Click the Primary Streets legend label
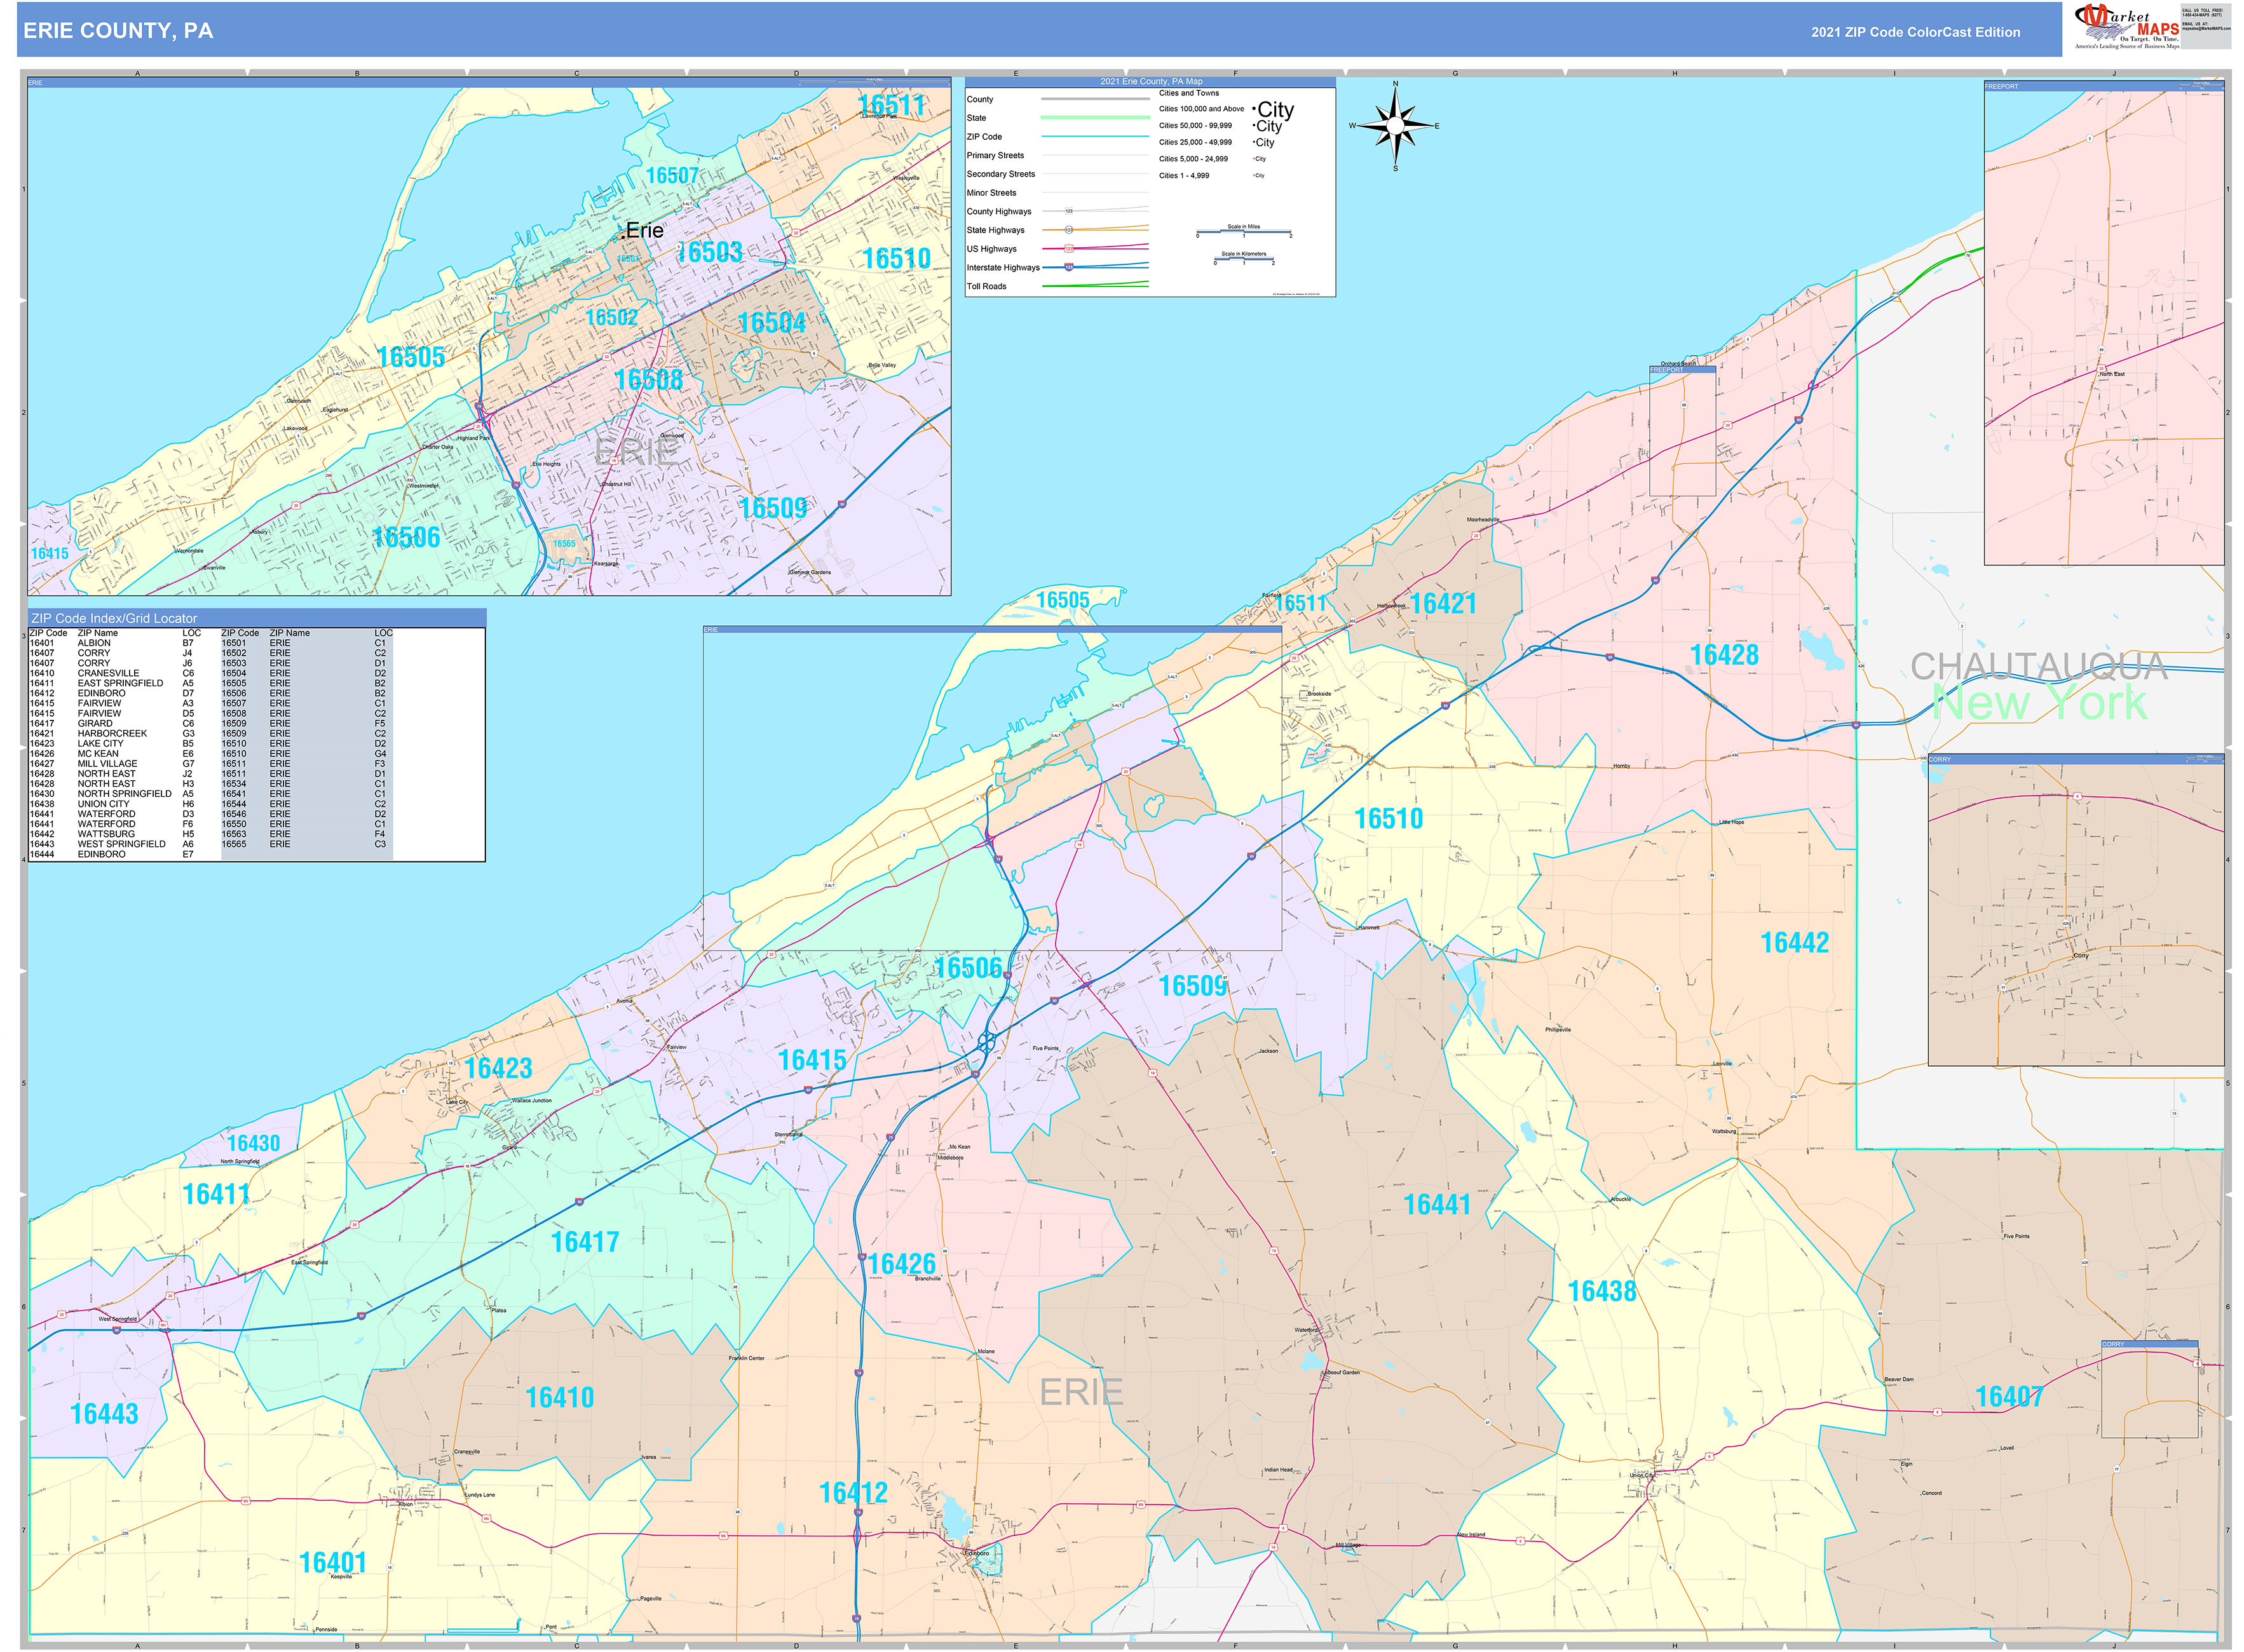Viewport: 2244px width, 1652px height. (995, 156)
